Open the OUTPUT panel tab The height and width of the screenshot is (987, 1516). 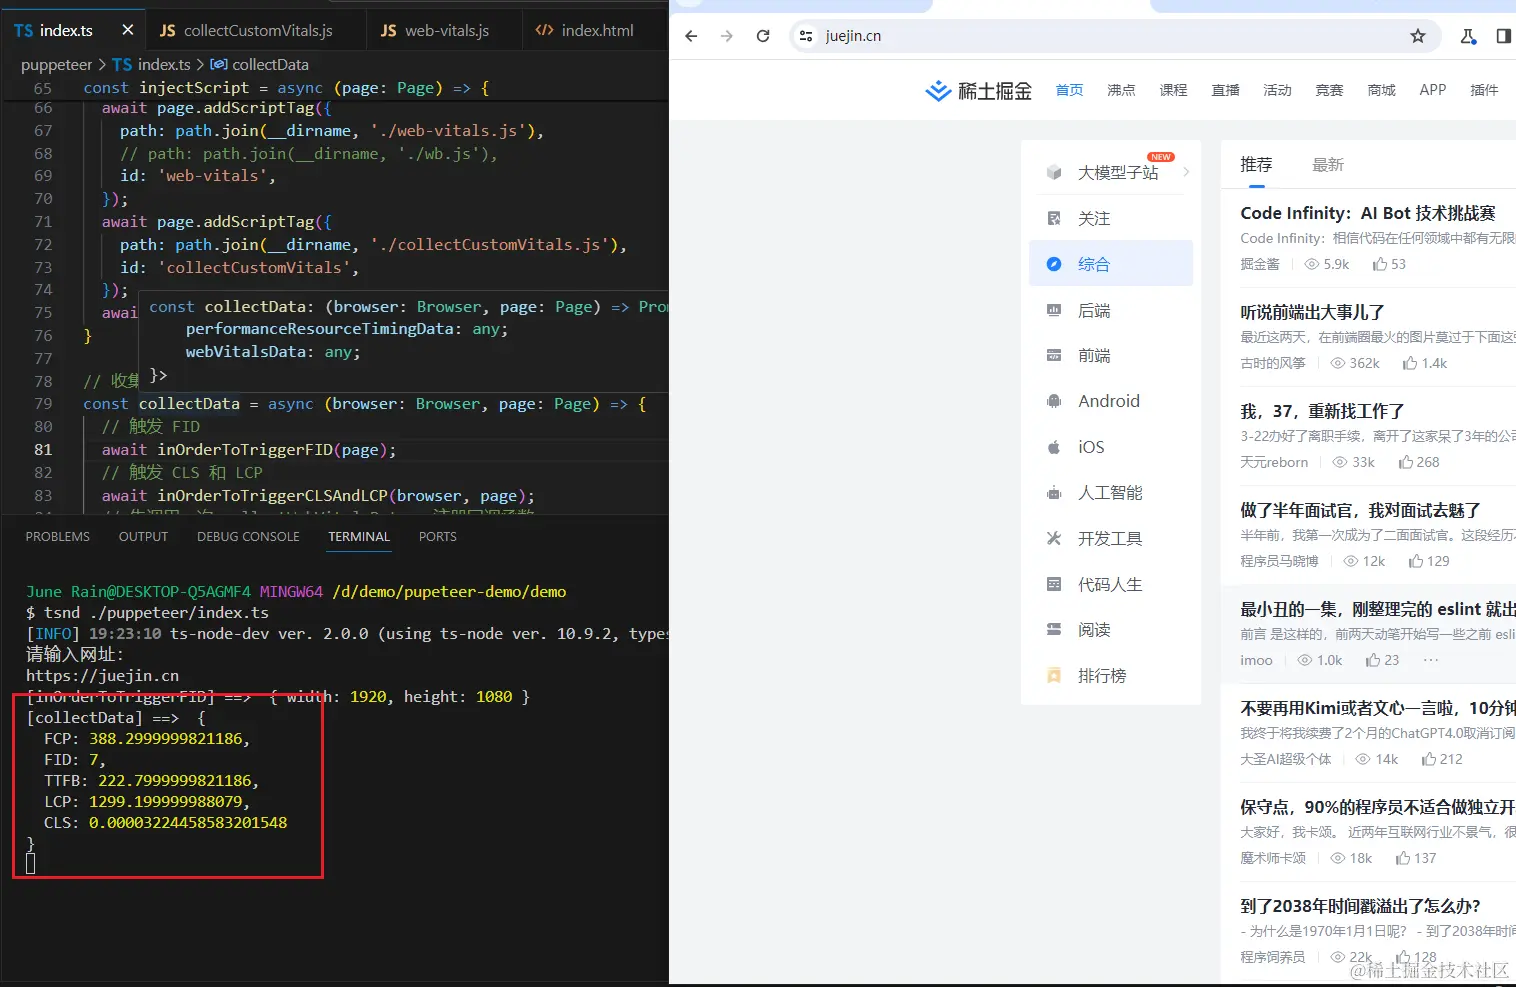[x=143, y=537]
